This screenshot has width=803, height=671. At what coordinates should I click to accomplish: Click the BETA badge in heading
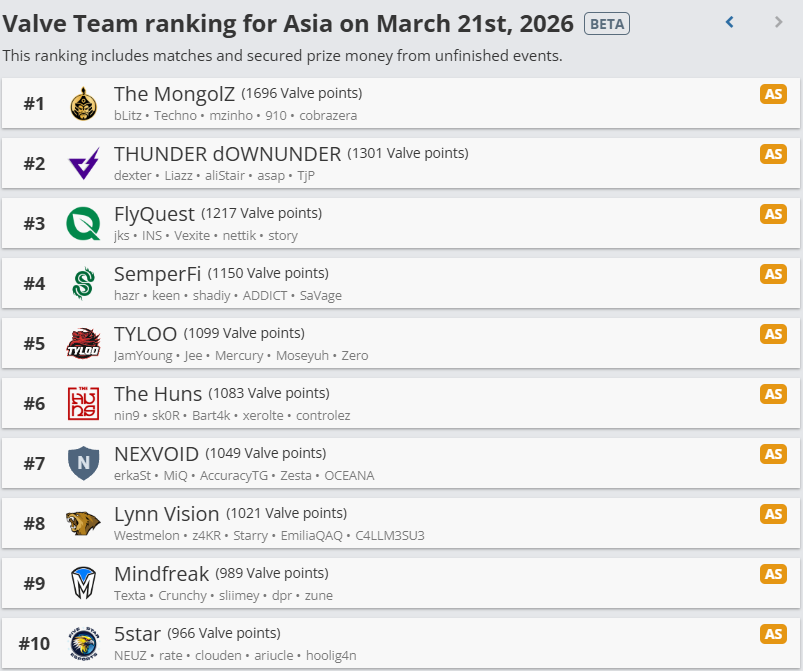click(607, 23)
